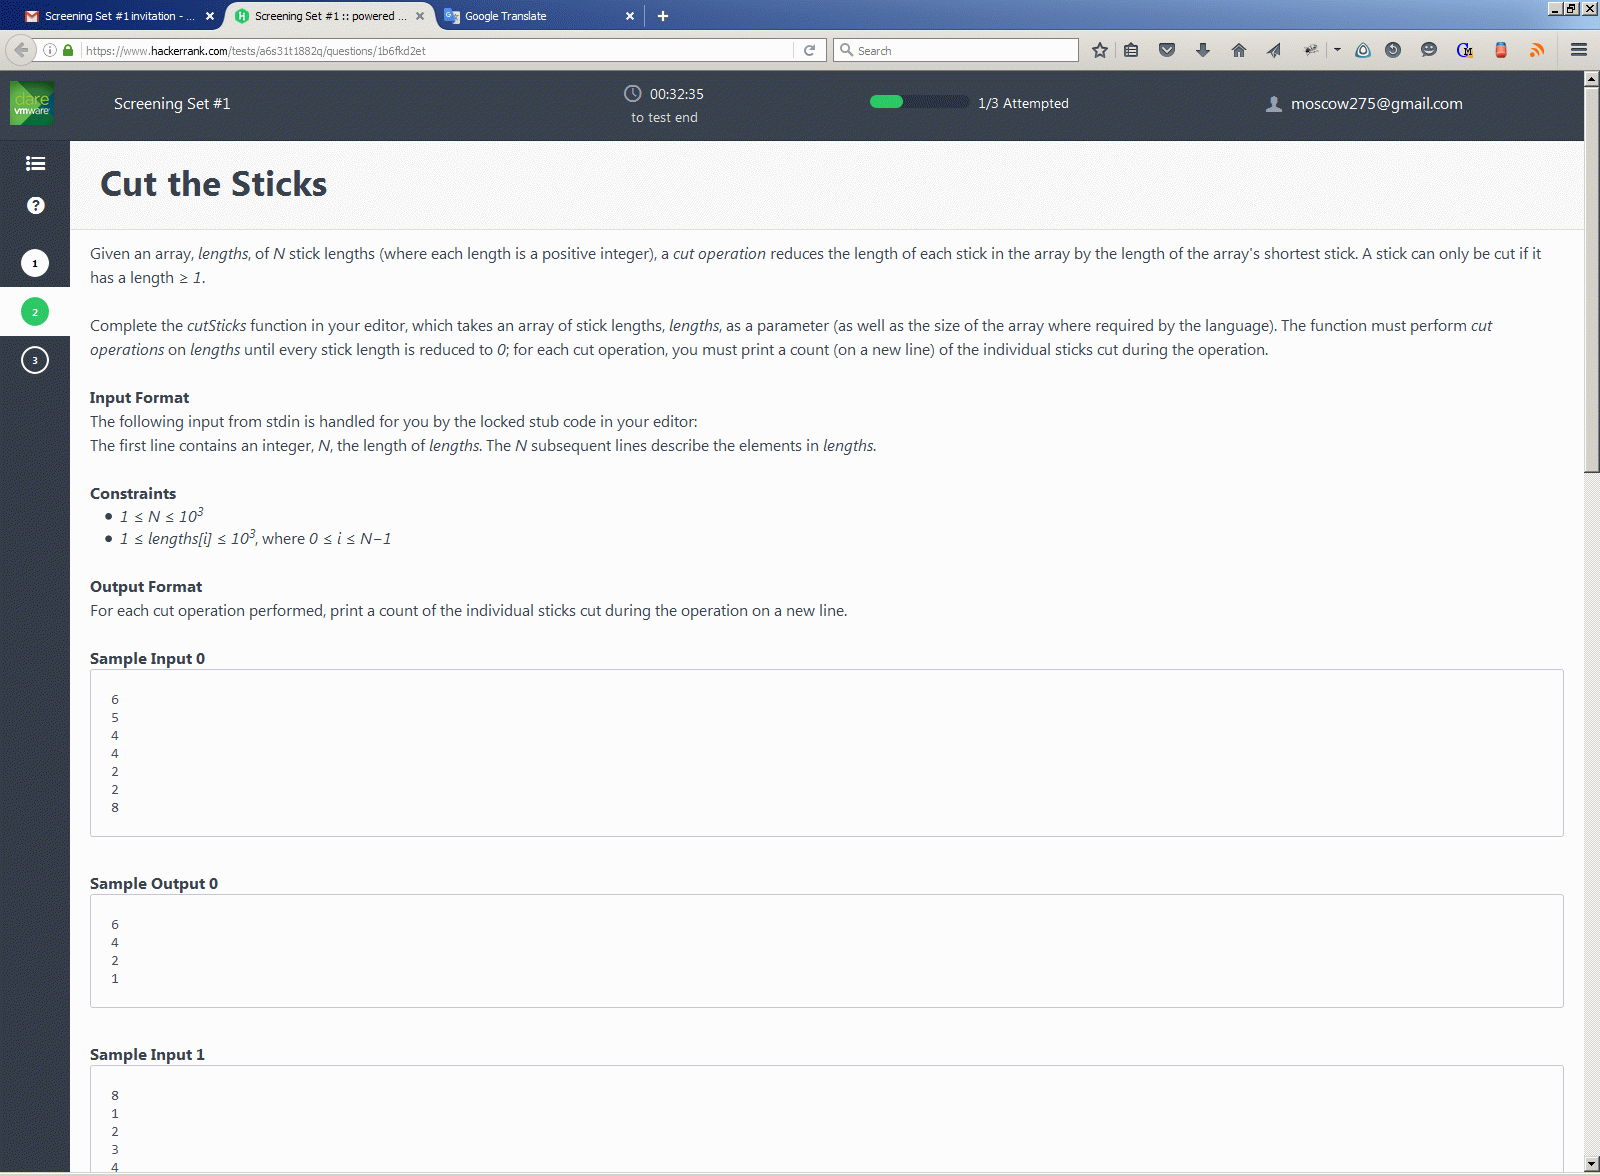1600x1176 pixels.
Task: Go to question 1 in sidebar
Action: pyautogui.click(x=35, y=263)
